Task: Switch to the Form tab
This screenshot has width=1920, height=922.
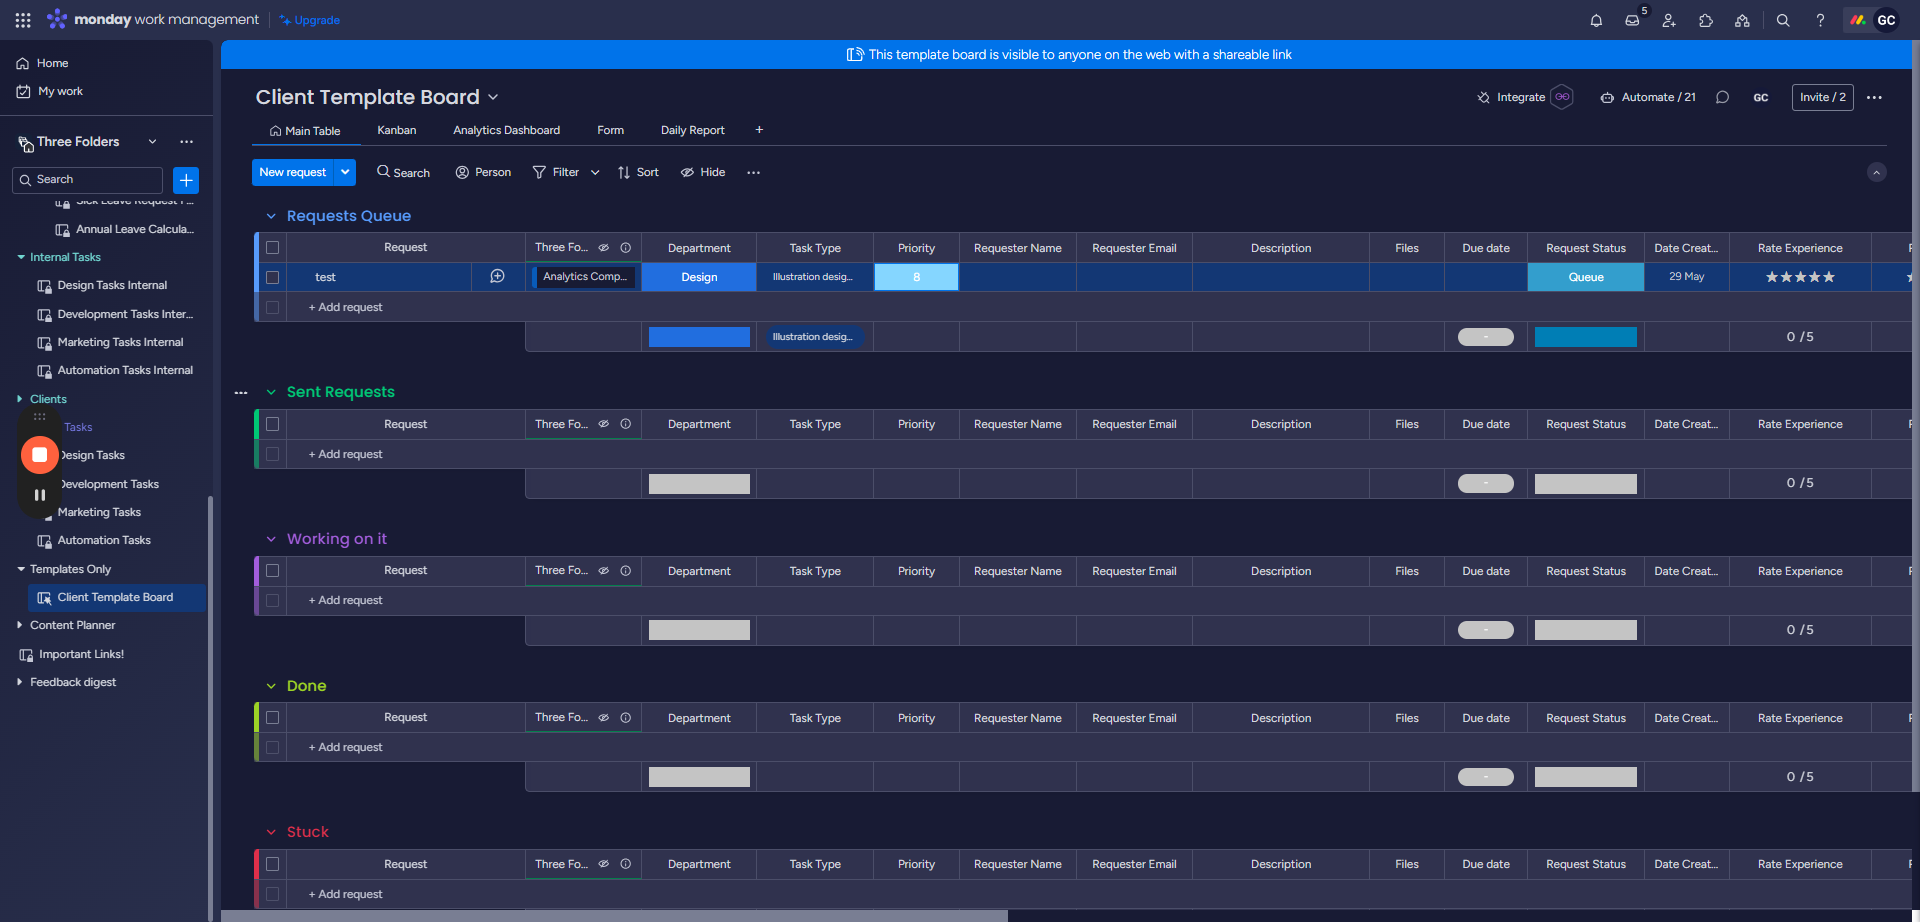Action: [x=611, y=130]
